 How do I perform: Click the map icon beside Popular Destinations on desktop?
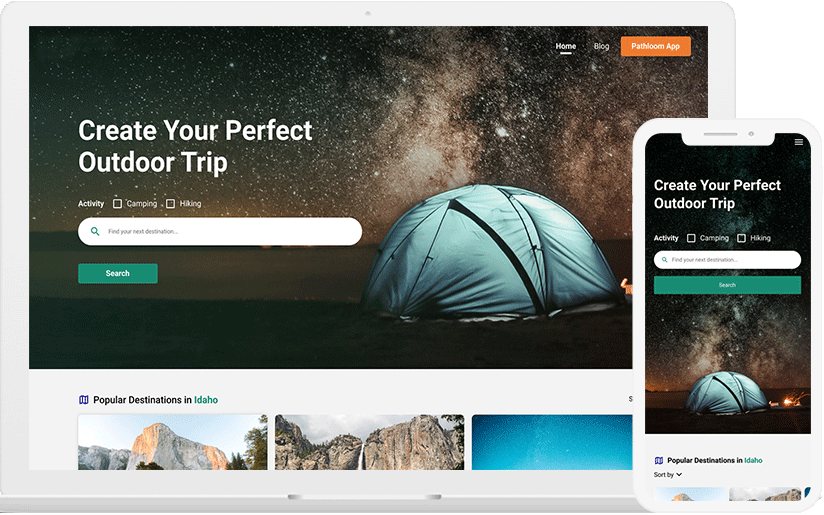coord(84,400)
